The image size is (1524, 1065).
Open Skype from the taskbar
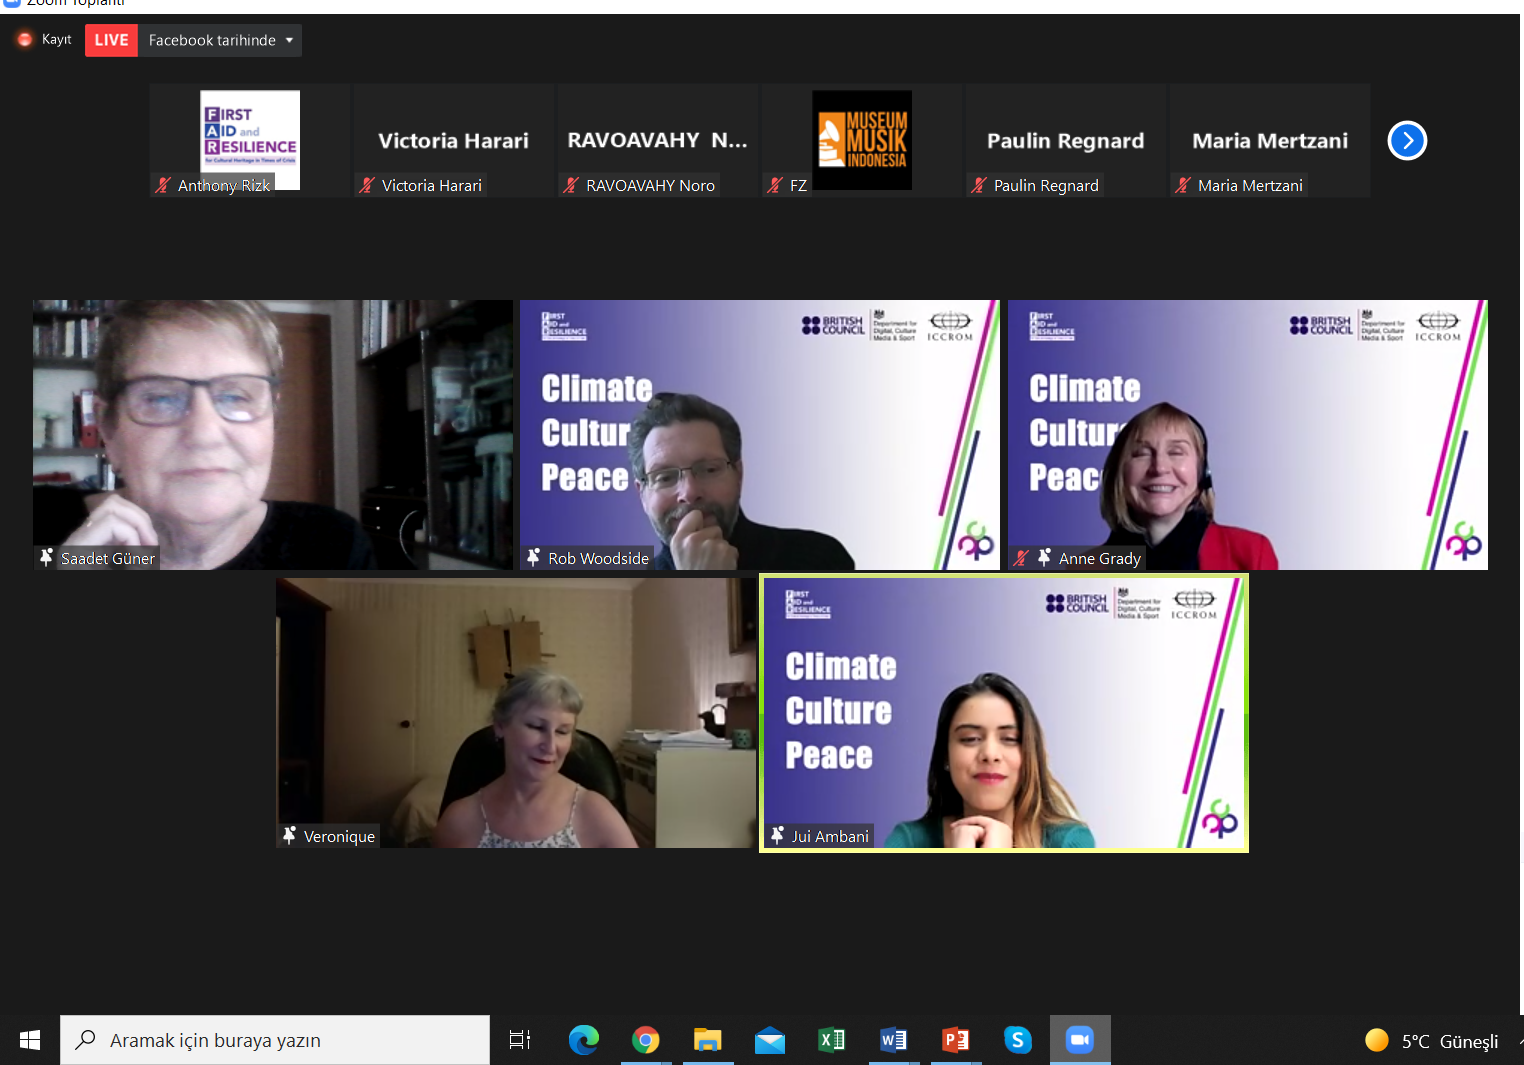point(1017,1040)
